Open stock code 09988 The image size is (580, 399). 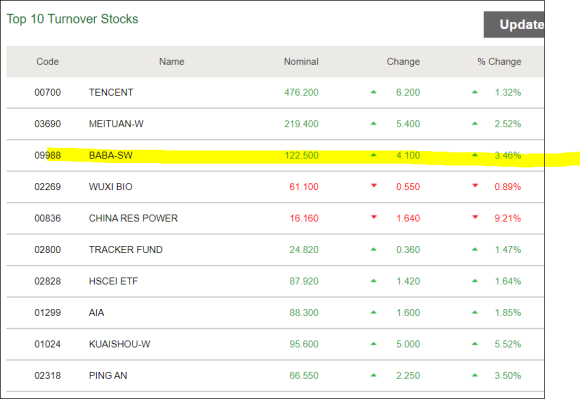coord(47,155)
